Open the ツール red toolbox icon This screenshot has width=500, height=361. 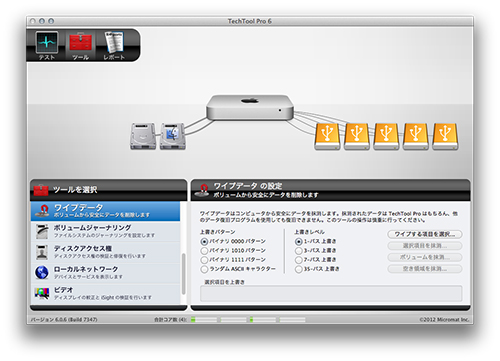click(x=80, y=43)
